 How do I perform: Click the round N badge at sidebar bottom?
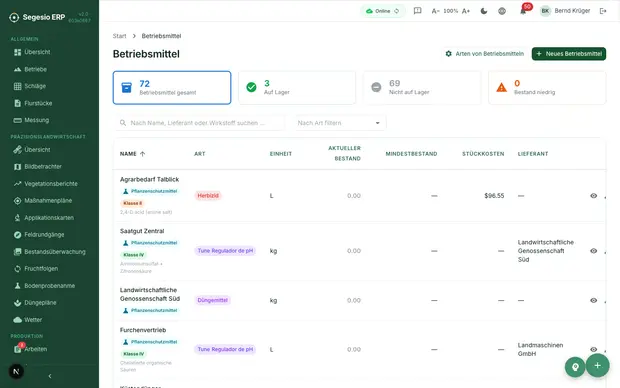(x=16, y=371)
